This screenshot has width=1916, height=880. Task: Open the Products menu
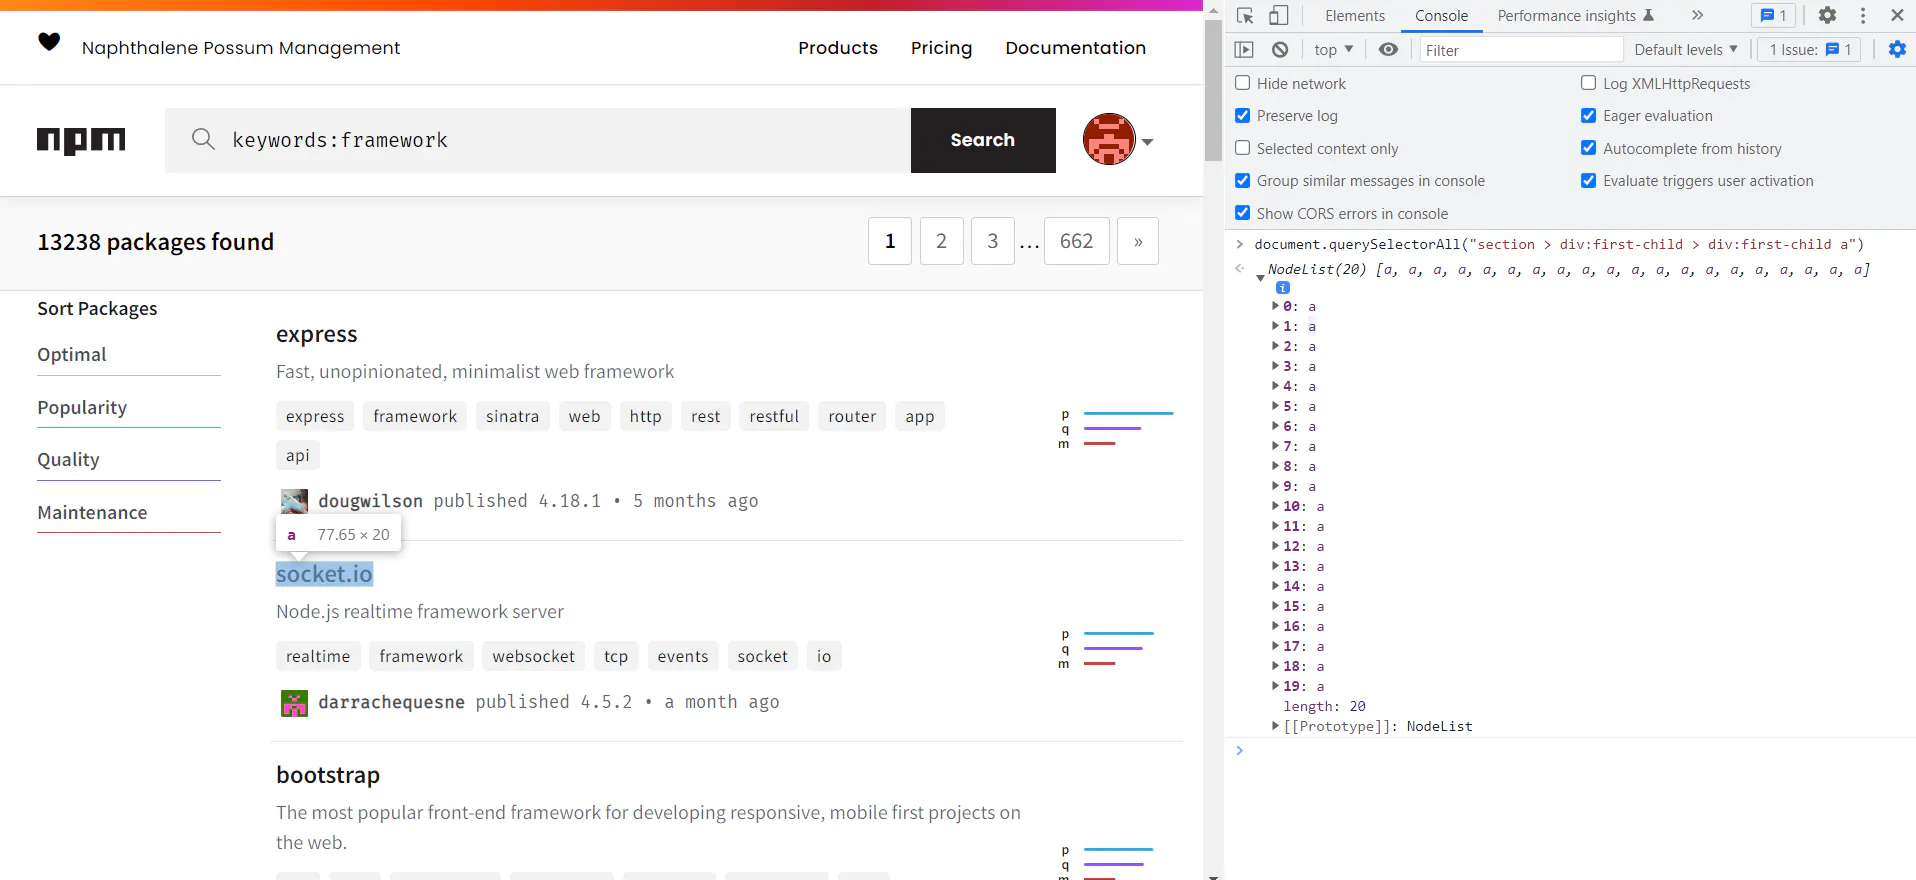[838, 47]
